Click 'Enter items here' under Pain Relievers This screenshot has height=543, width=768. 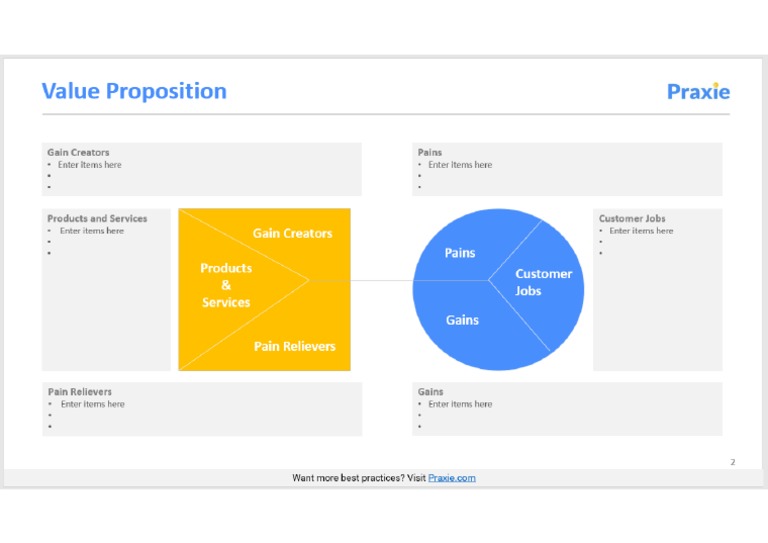point(92,404)
